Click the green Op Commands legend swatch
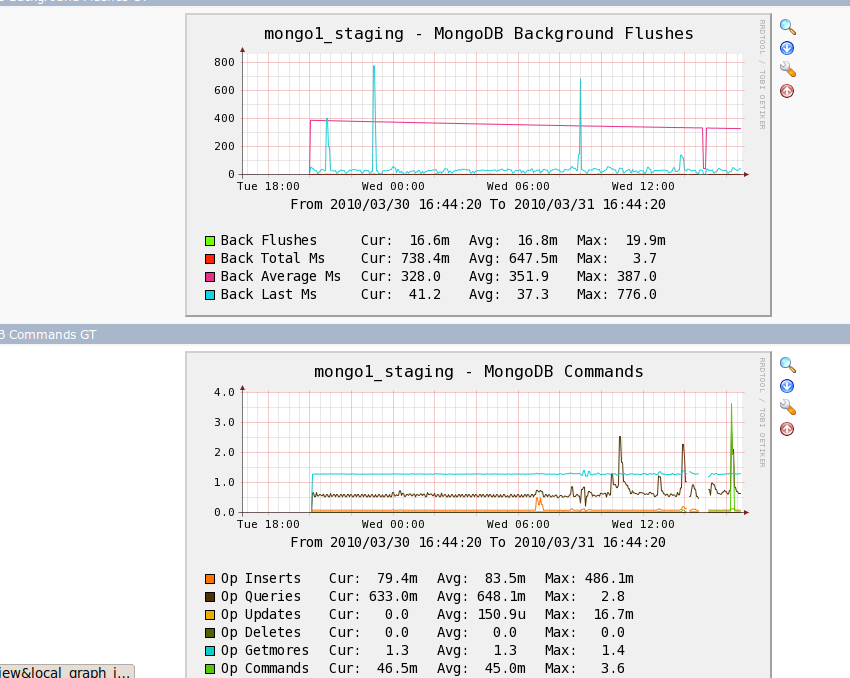Image resolution: width=850 pixels, height=678 pixels. 210,668
